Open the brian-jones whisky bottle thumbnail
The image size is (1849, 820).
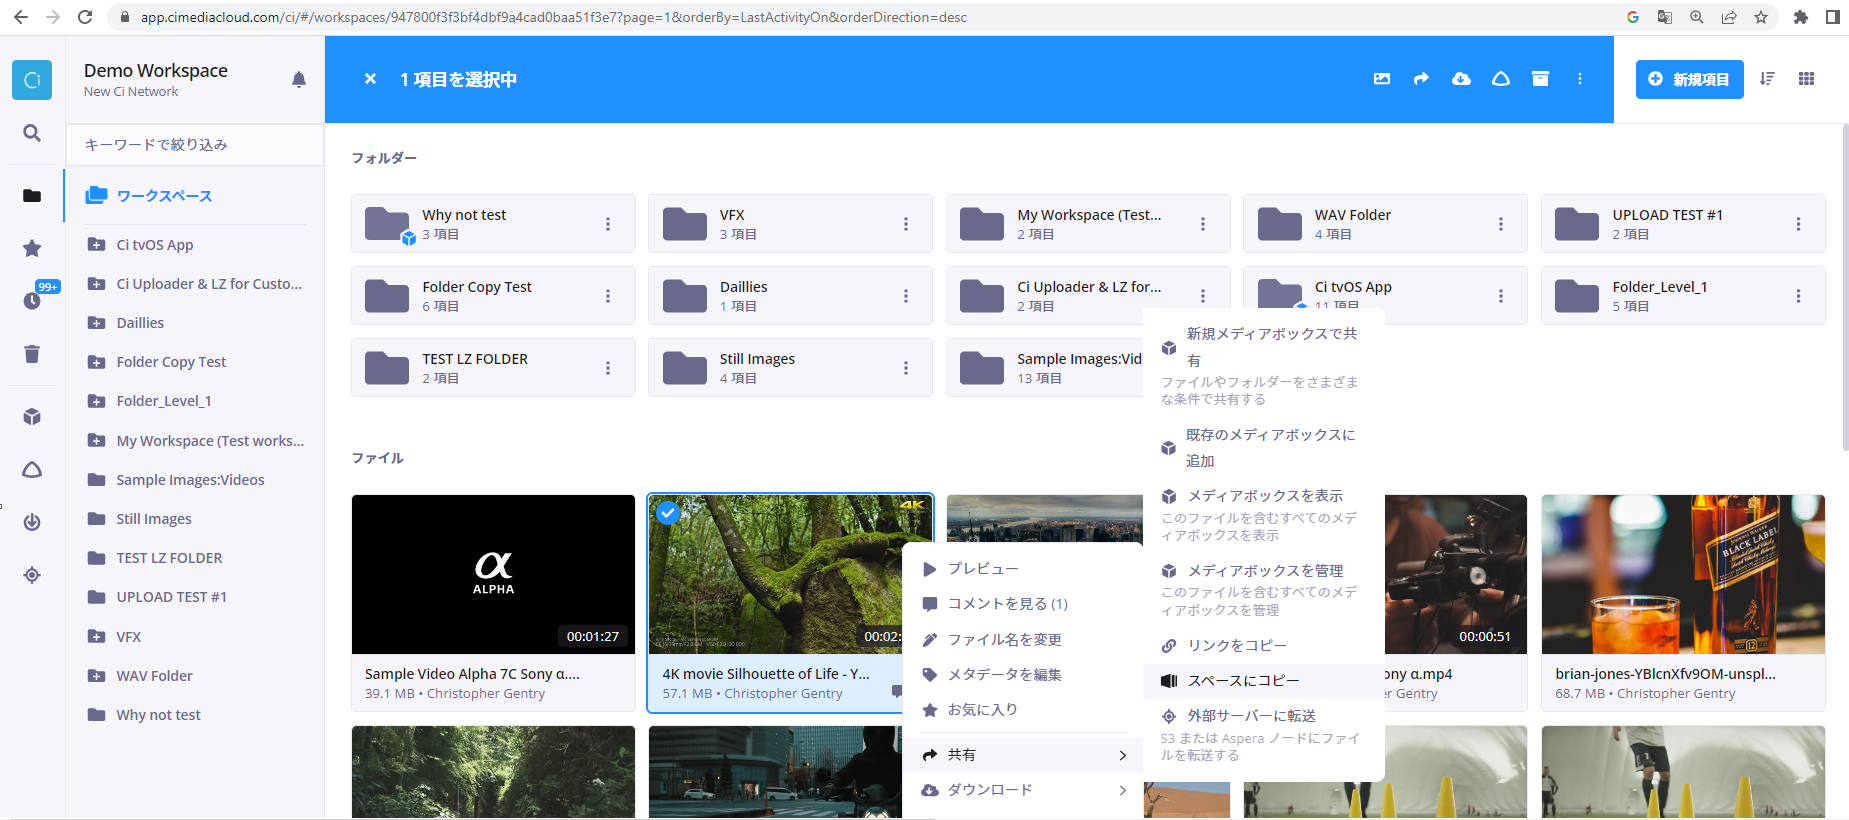click(1683, 575)
